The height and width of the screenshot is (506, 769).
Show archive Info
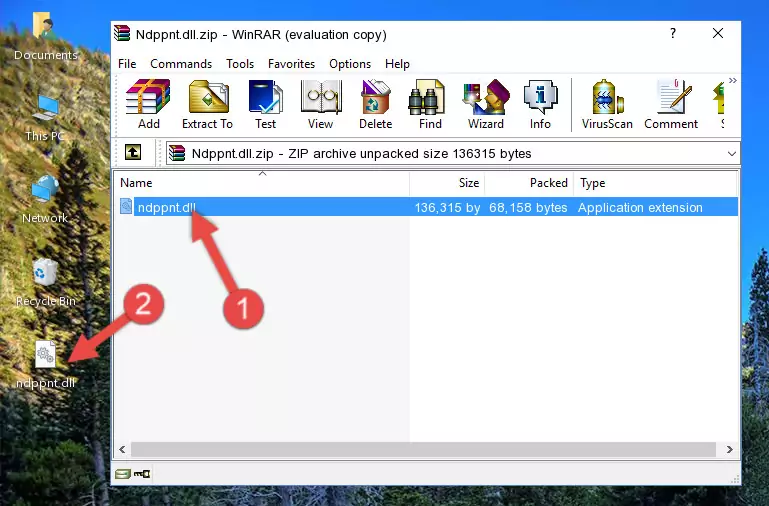tap(540, 104)
